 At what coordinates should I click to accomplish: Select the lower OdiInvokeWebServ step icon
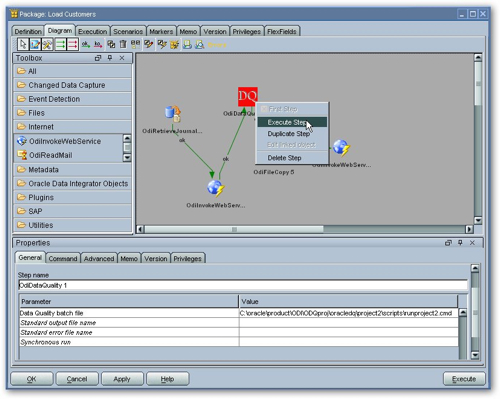click(216, 188)
